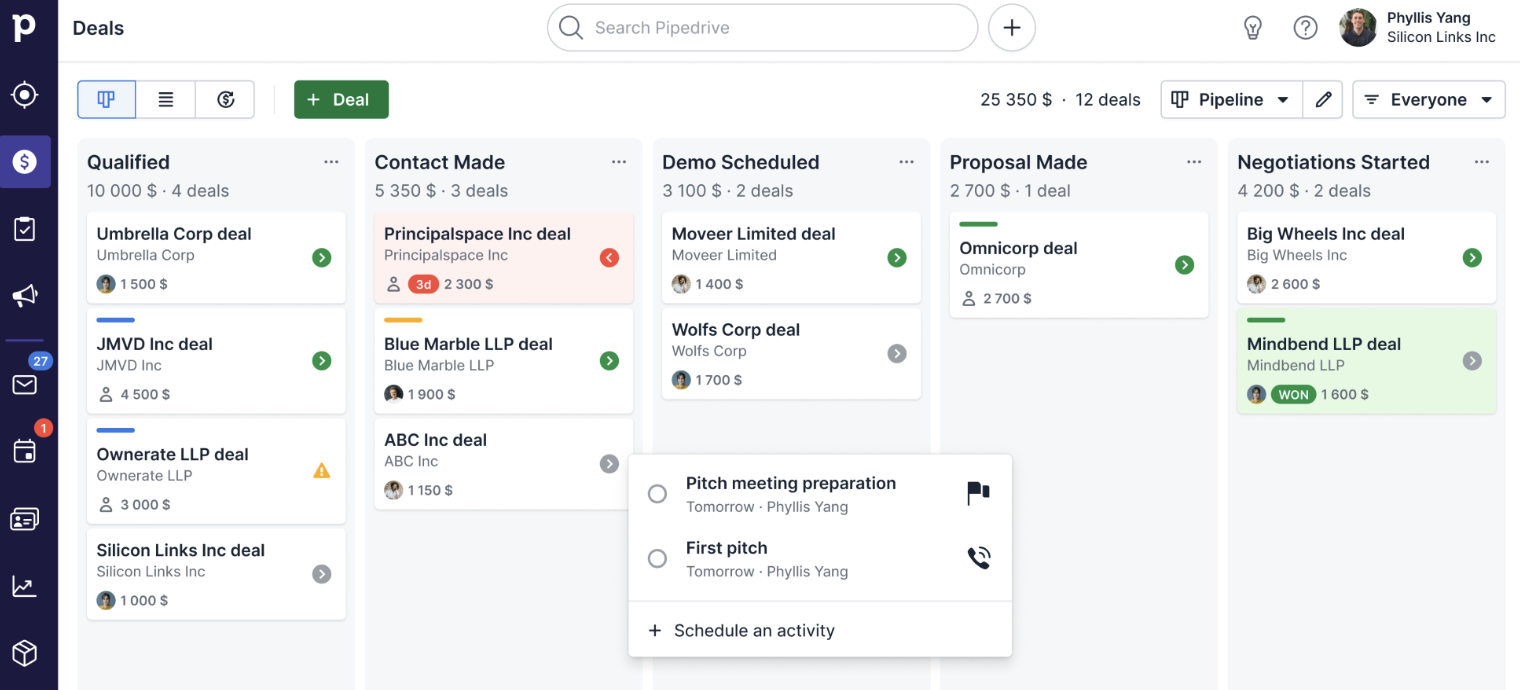1520x690 pixels.
Task: Click the yellow label bar on Blue Marble LLP deal
Action: [403, 320]
